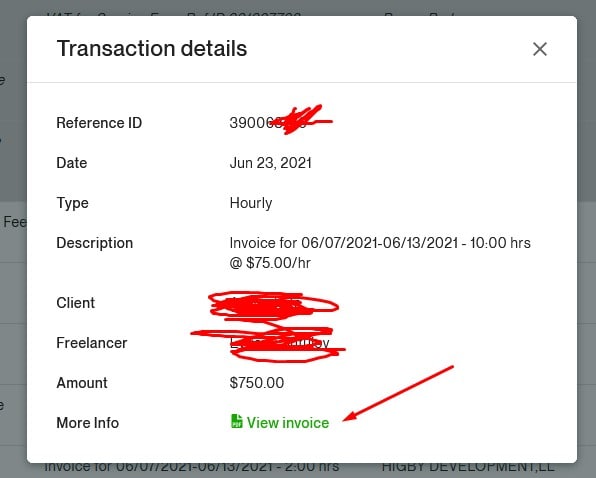
Task: Click the dimmed Fee text behind the dialog
Action: click(15, 222)
